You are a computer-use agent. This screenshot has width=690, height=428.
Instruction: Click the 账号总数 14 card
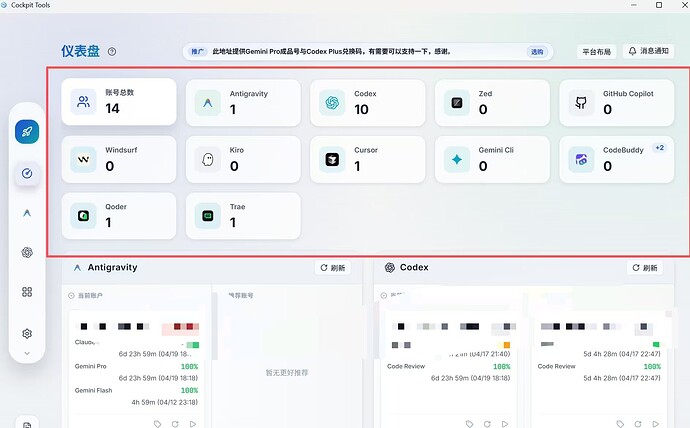pyautogui.click(x=119, y=102)
